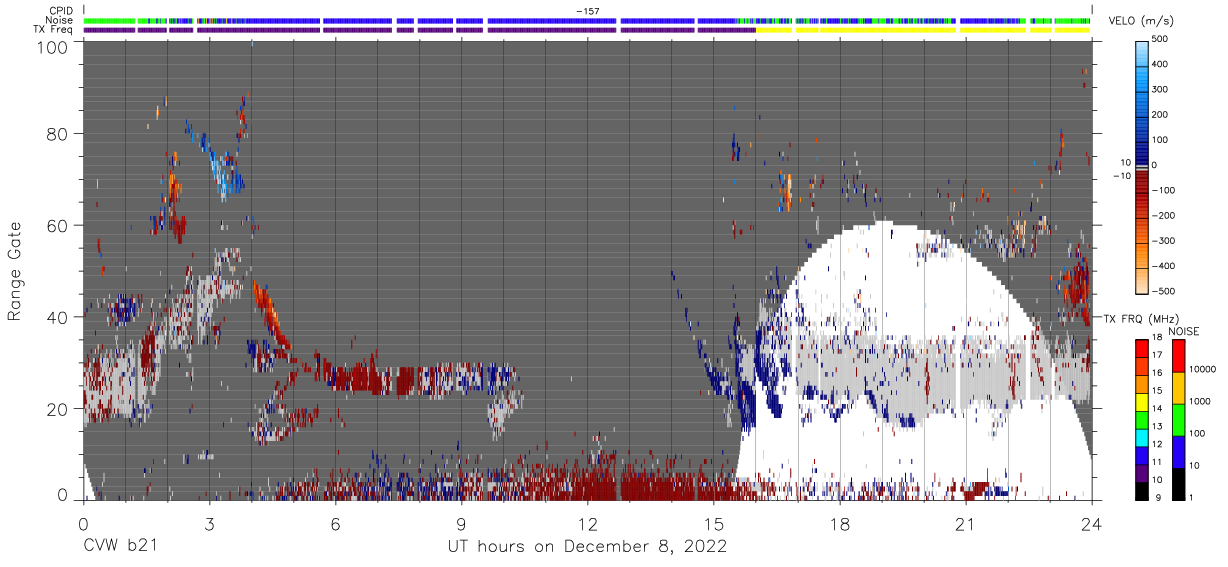Click the 3 tick on the UT hours axis
The height and width of the screenshot is (567, 1228).
tap(209, 523)
